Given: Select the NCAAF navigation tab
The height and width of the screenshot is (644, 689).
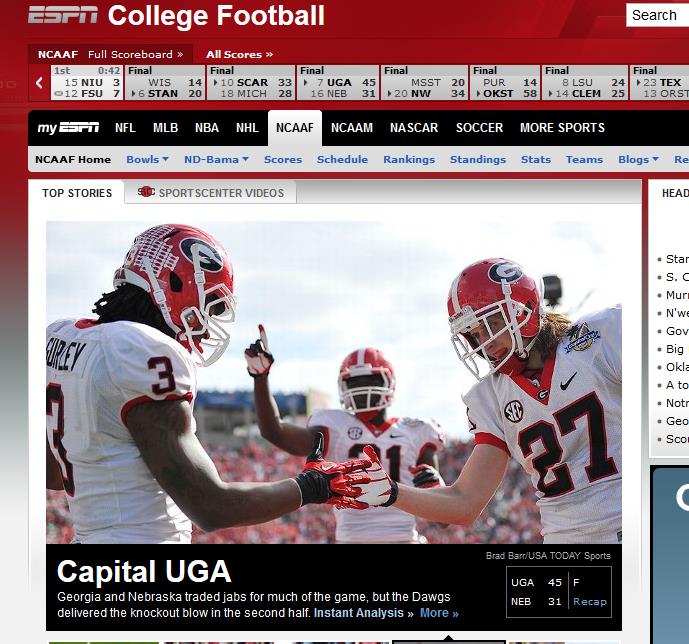Looking at the screenshot, I should click(x=295, y=128).
